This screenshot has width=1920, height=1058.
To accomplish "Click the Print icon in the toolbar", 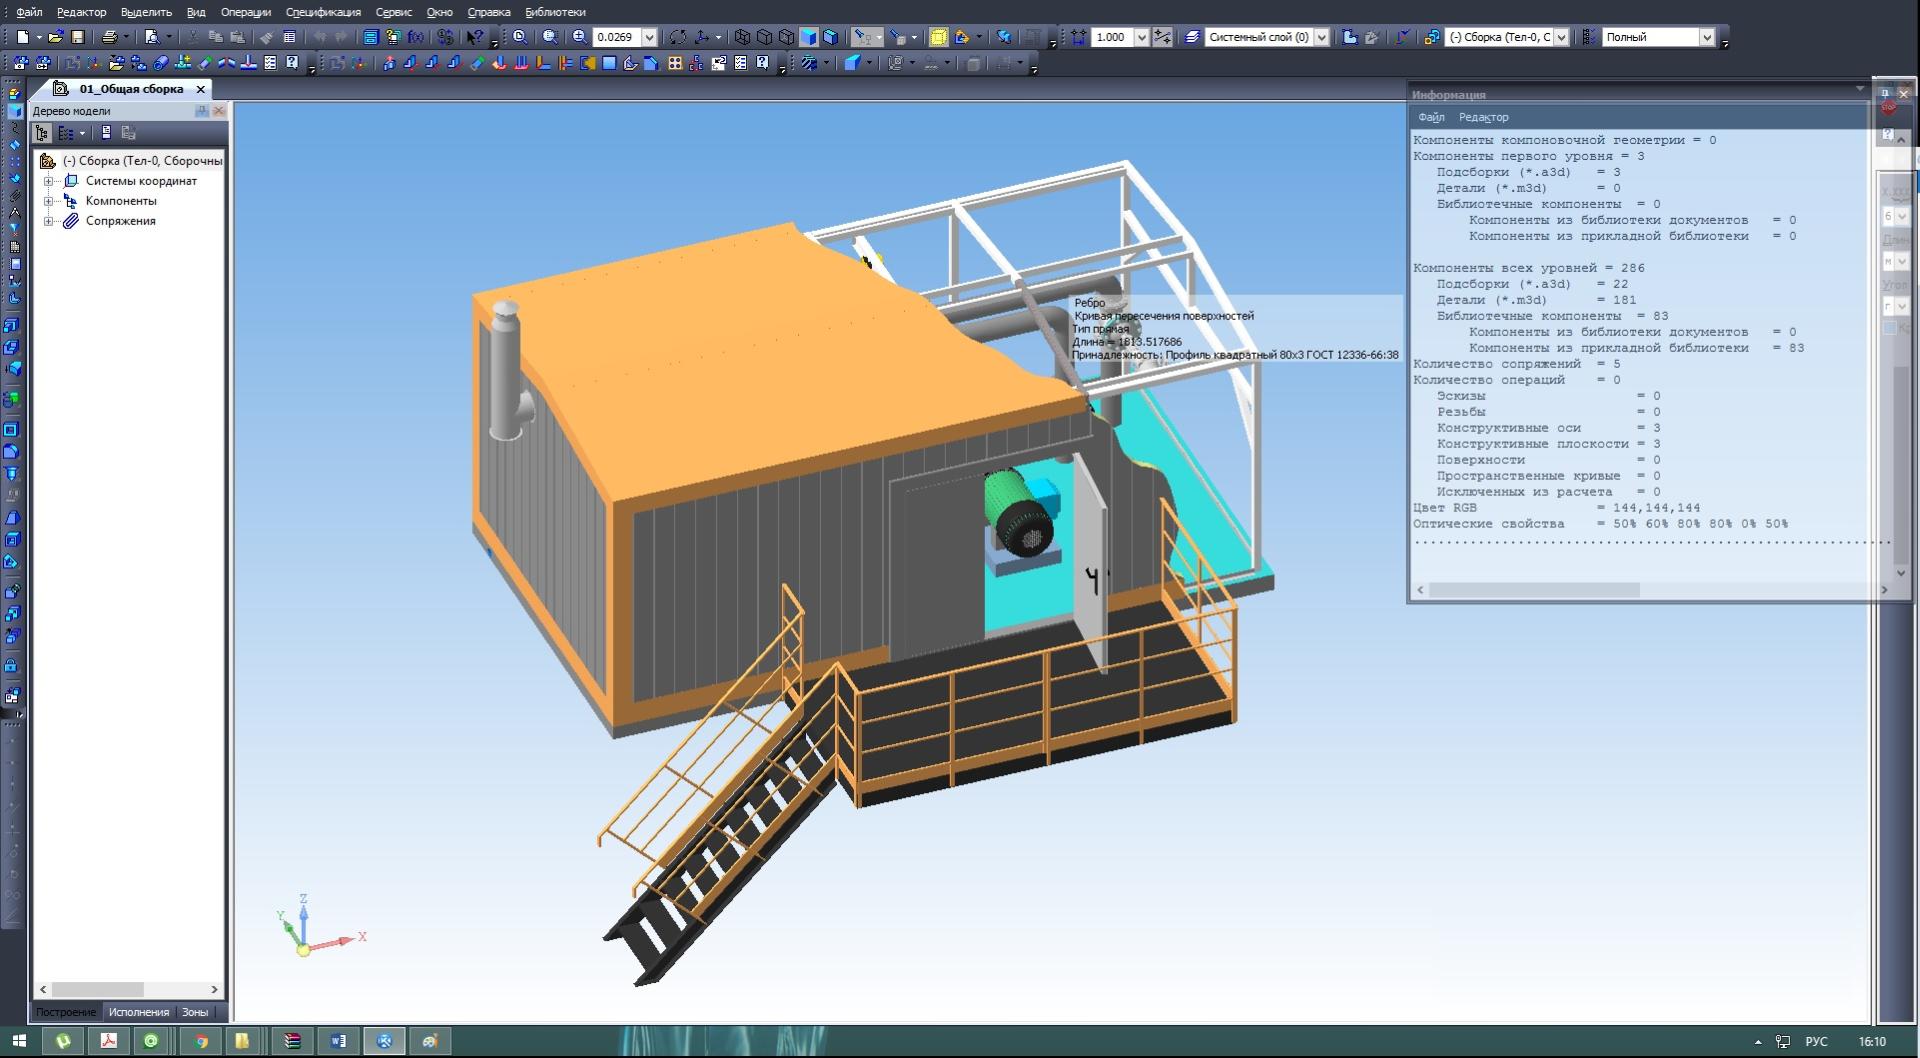I will 109,37.
